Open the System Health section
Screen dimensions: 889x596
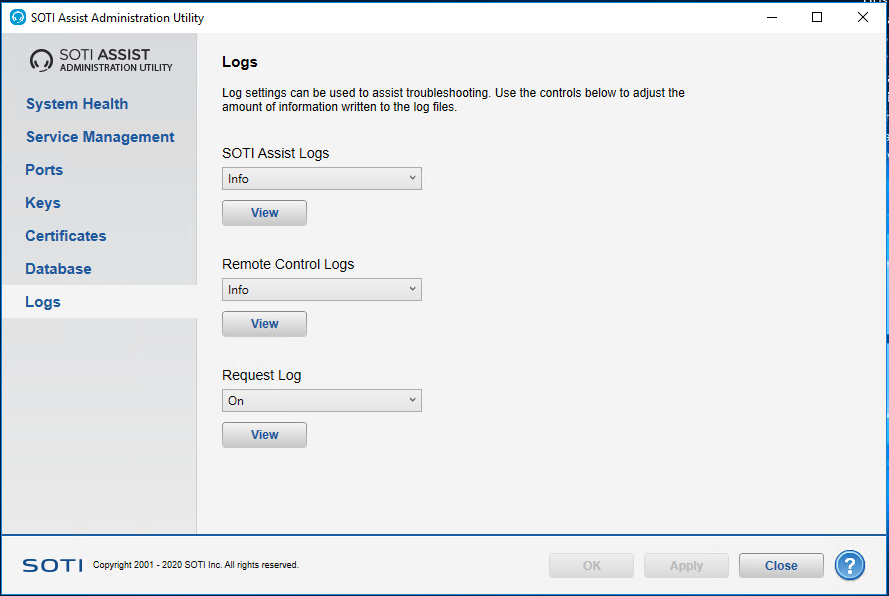click(77, 104)
